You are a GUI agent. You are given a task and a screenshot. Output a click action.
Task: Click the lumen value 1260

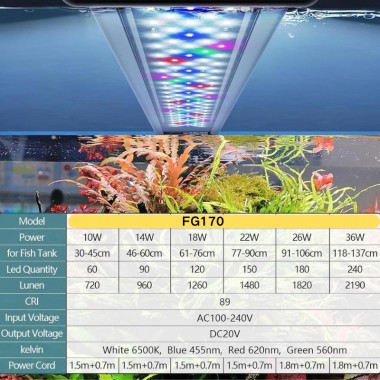197,285
